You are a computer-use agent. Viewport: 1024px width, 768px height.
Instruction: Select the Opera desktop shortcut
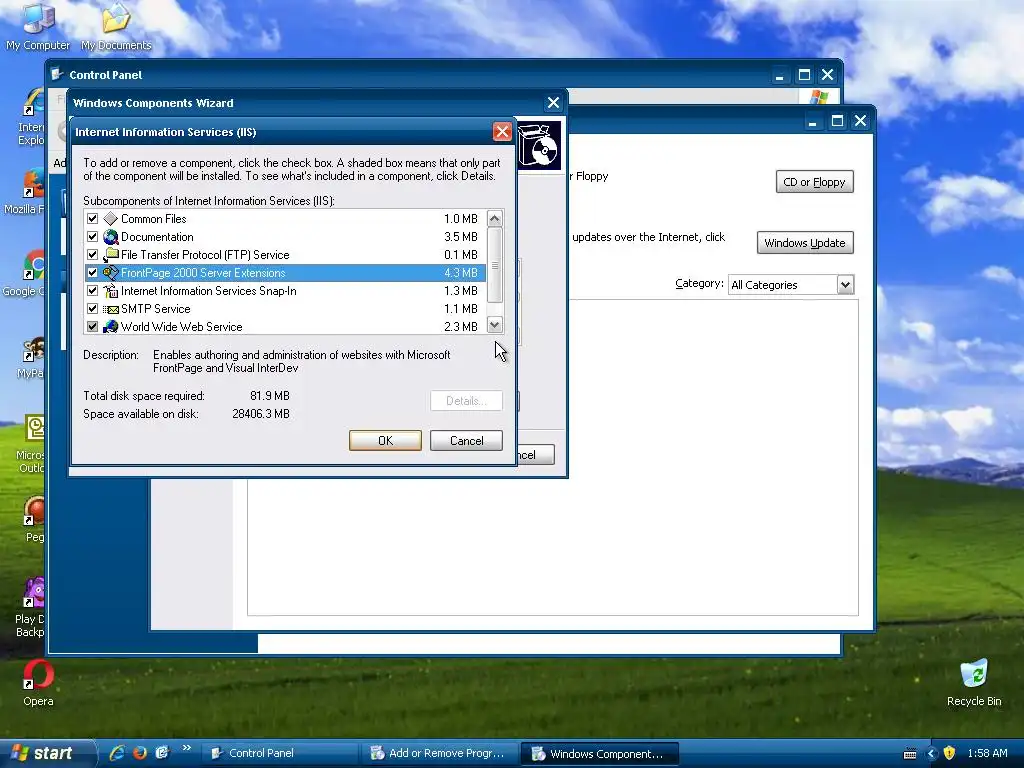(38, 683)
